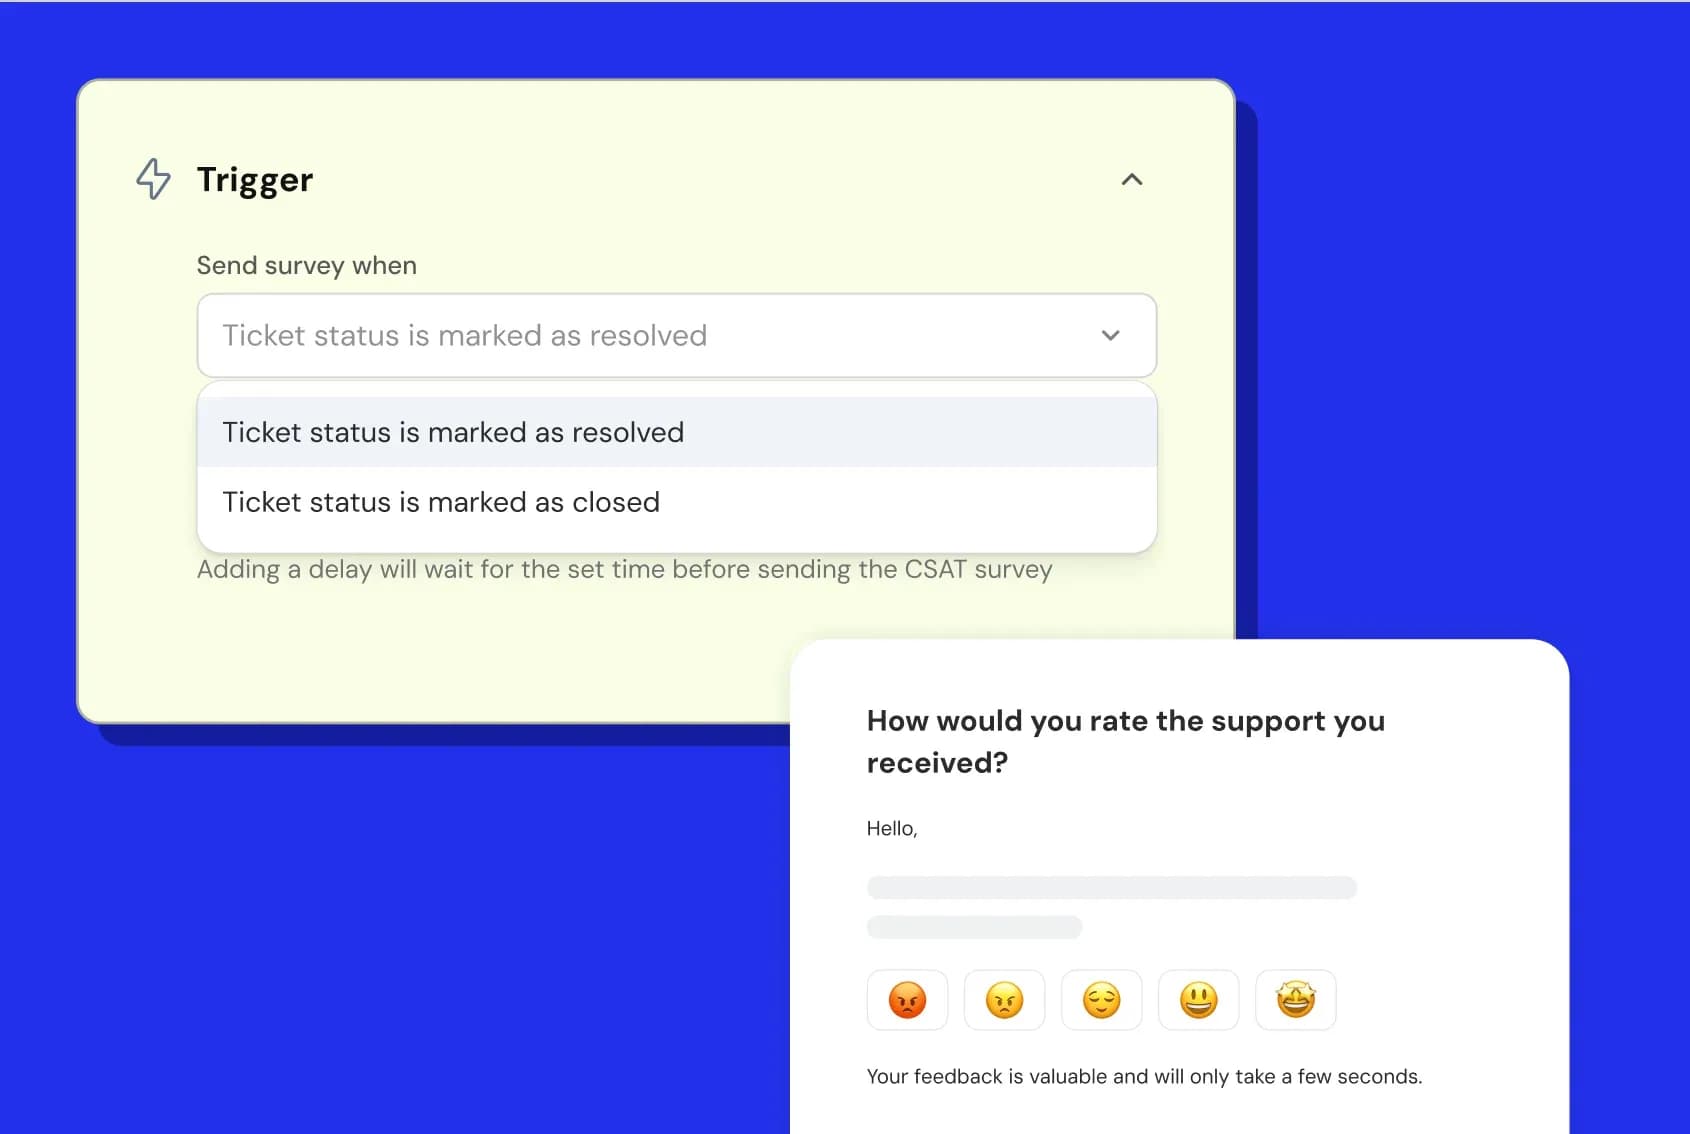The width and height of the screenshot is (1690, 1134).
Task: Click the dropdown's down arrow chevron
Action: click(x=1110, y=336)
